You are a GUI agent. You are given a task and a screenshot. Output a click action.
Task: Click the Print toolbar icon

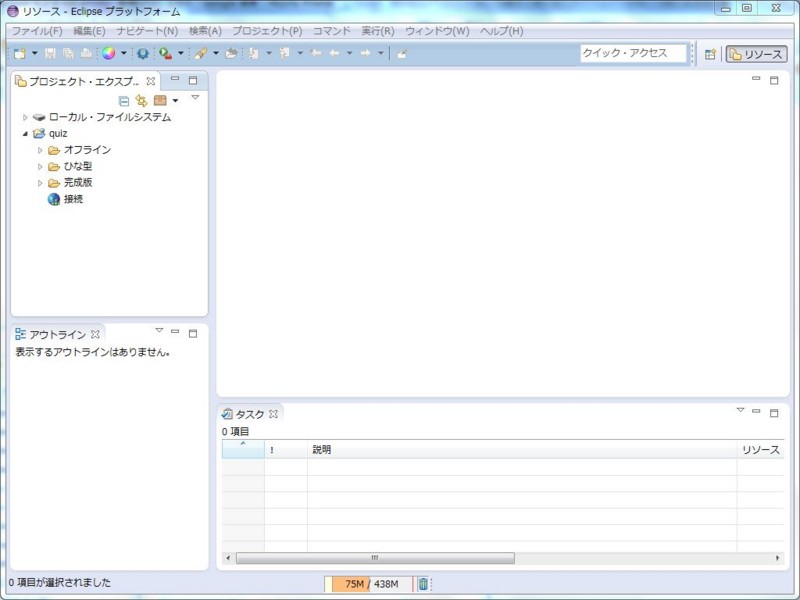coord(86,53)
